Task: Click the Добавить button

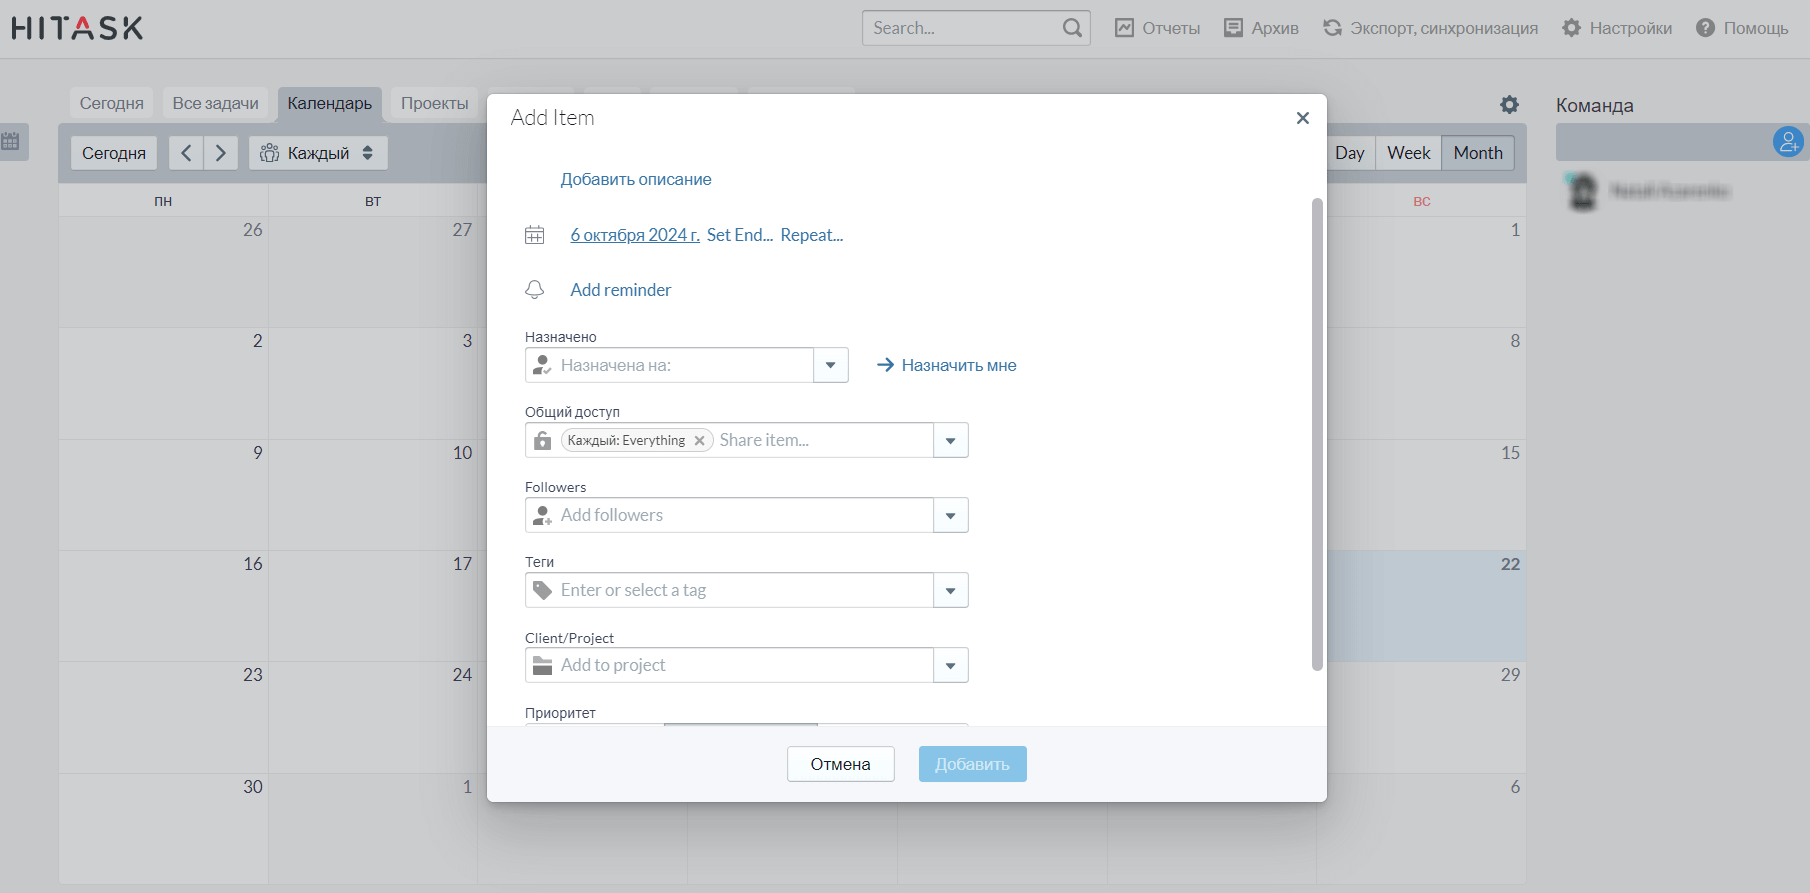Action: (x=973, y=764)
